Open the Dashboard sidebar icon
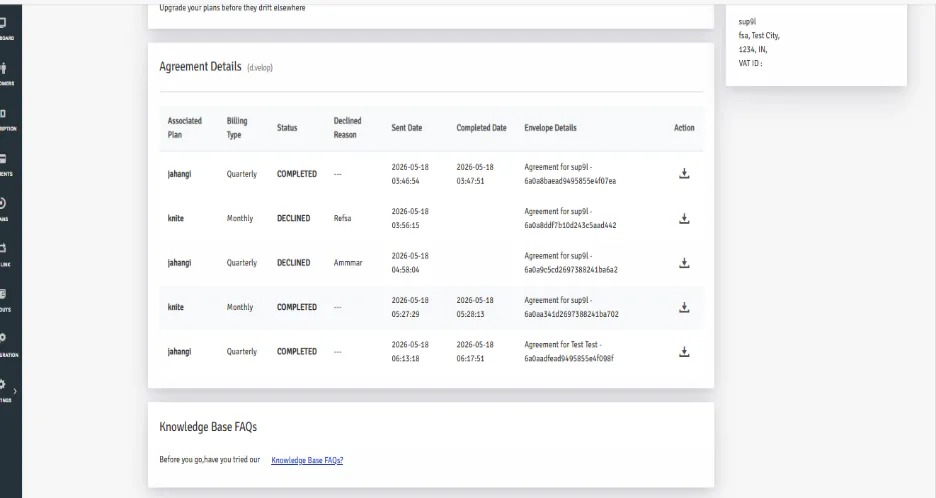The image size is (936, 498). click(x=3, y=23)
